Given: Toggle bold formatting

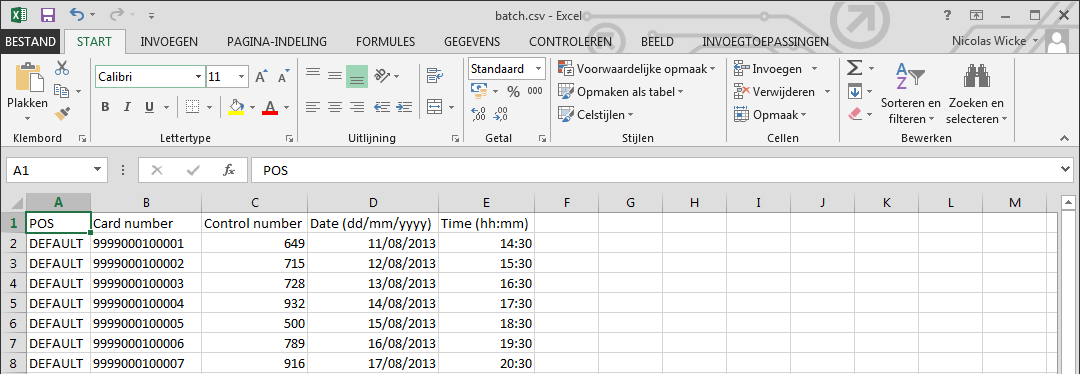Looking at the screenshot, I should (105, 107).
